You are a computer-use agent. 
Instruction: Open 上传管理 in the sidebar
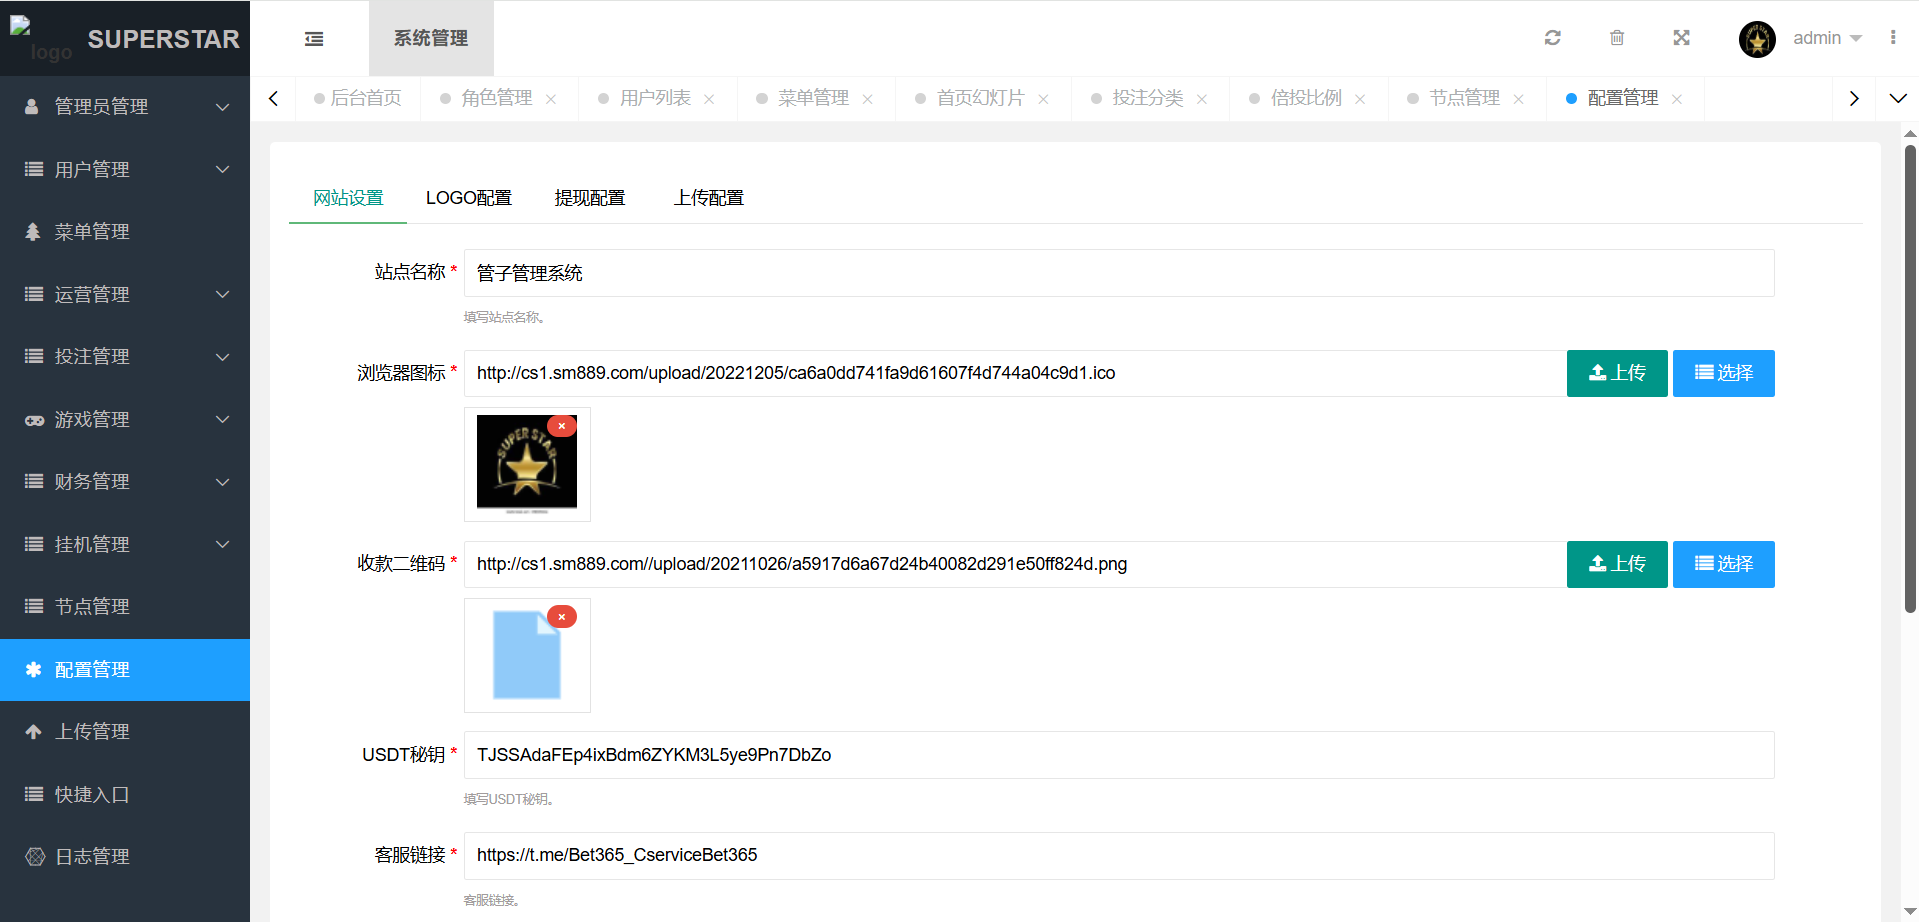[x=125, y=732]
